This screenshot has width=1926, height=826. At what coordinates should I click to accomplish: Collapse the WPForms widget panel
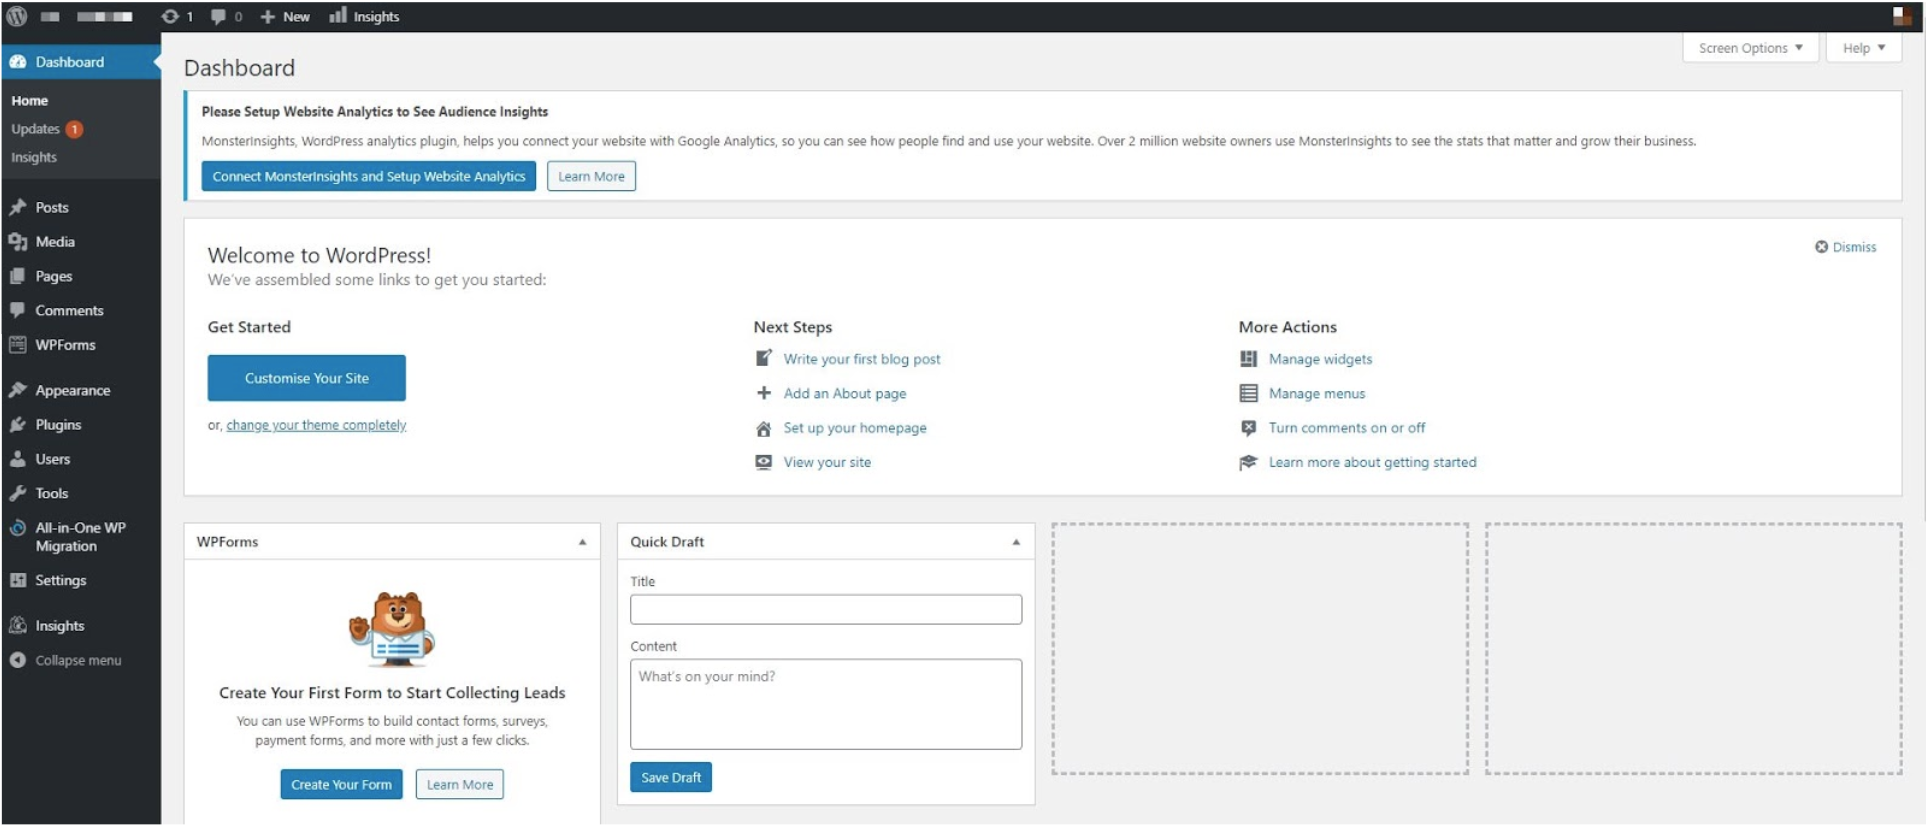582,542
